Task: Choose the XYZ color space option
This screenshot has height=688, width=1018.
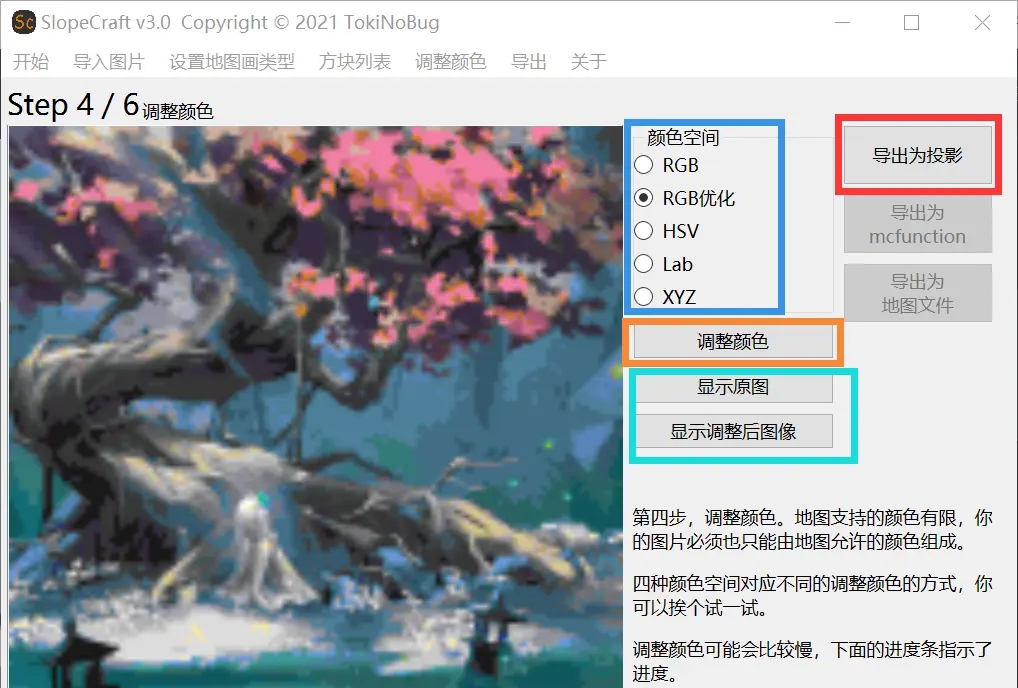Action: click(x=665, y=297)
